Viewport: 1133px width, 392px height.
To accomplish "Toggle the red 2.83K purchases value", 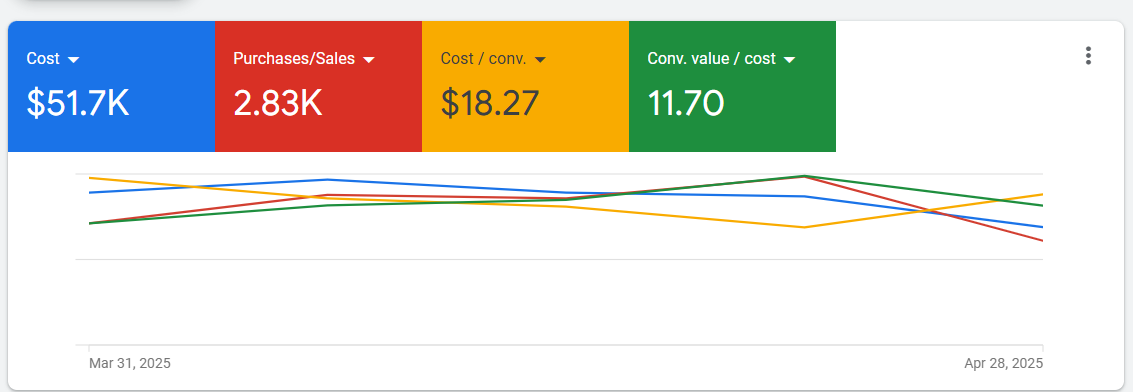I will click(x=277, y=103).
